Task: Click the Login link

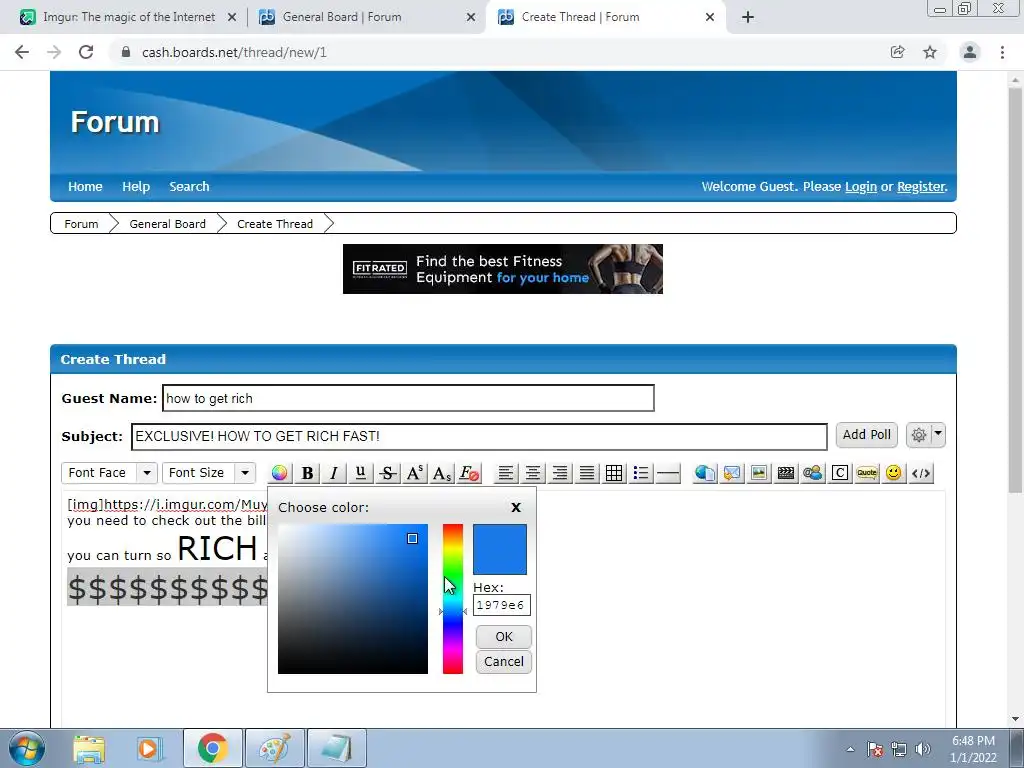Action: [x=861, y=187]
